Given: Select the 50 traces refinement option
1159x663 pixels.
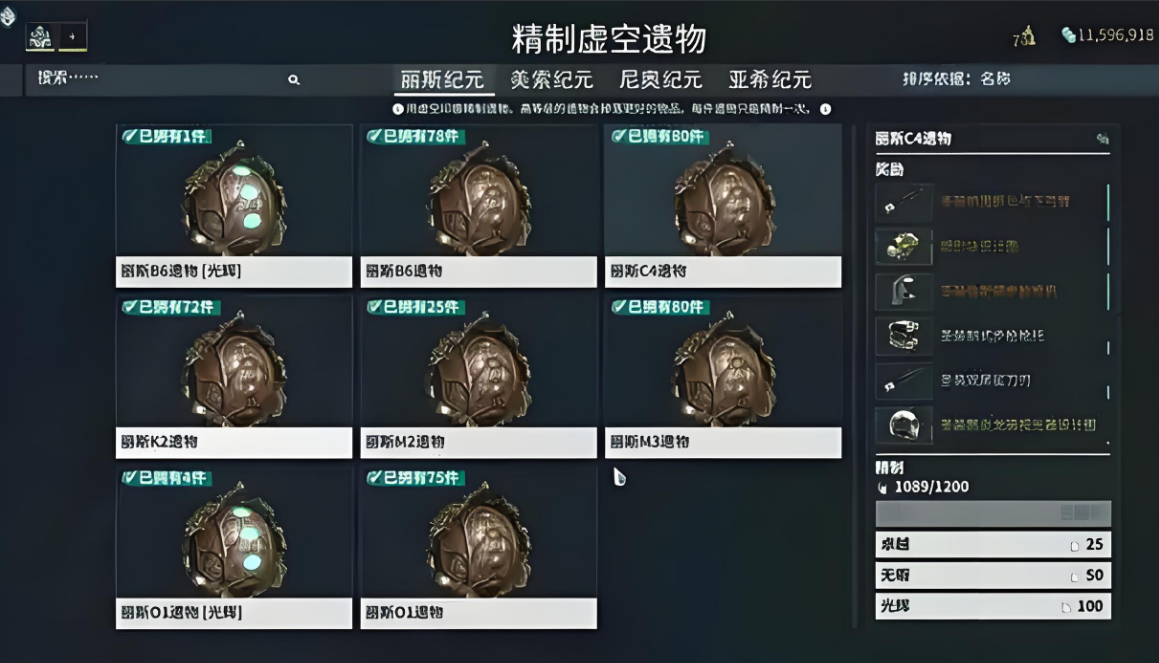Looking at the screenshot, I should [x=993, y=575].
